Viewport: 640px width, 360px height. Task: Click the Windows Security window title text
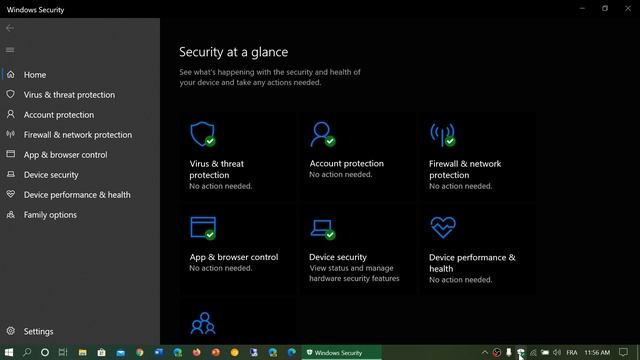(x=36, y=10)
